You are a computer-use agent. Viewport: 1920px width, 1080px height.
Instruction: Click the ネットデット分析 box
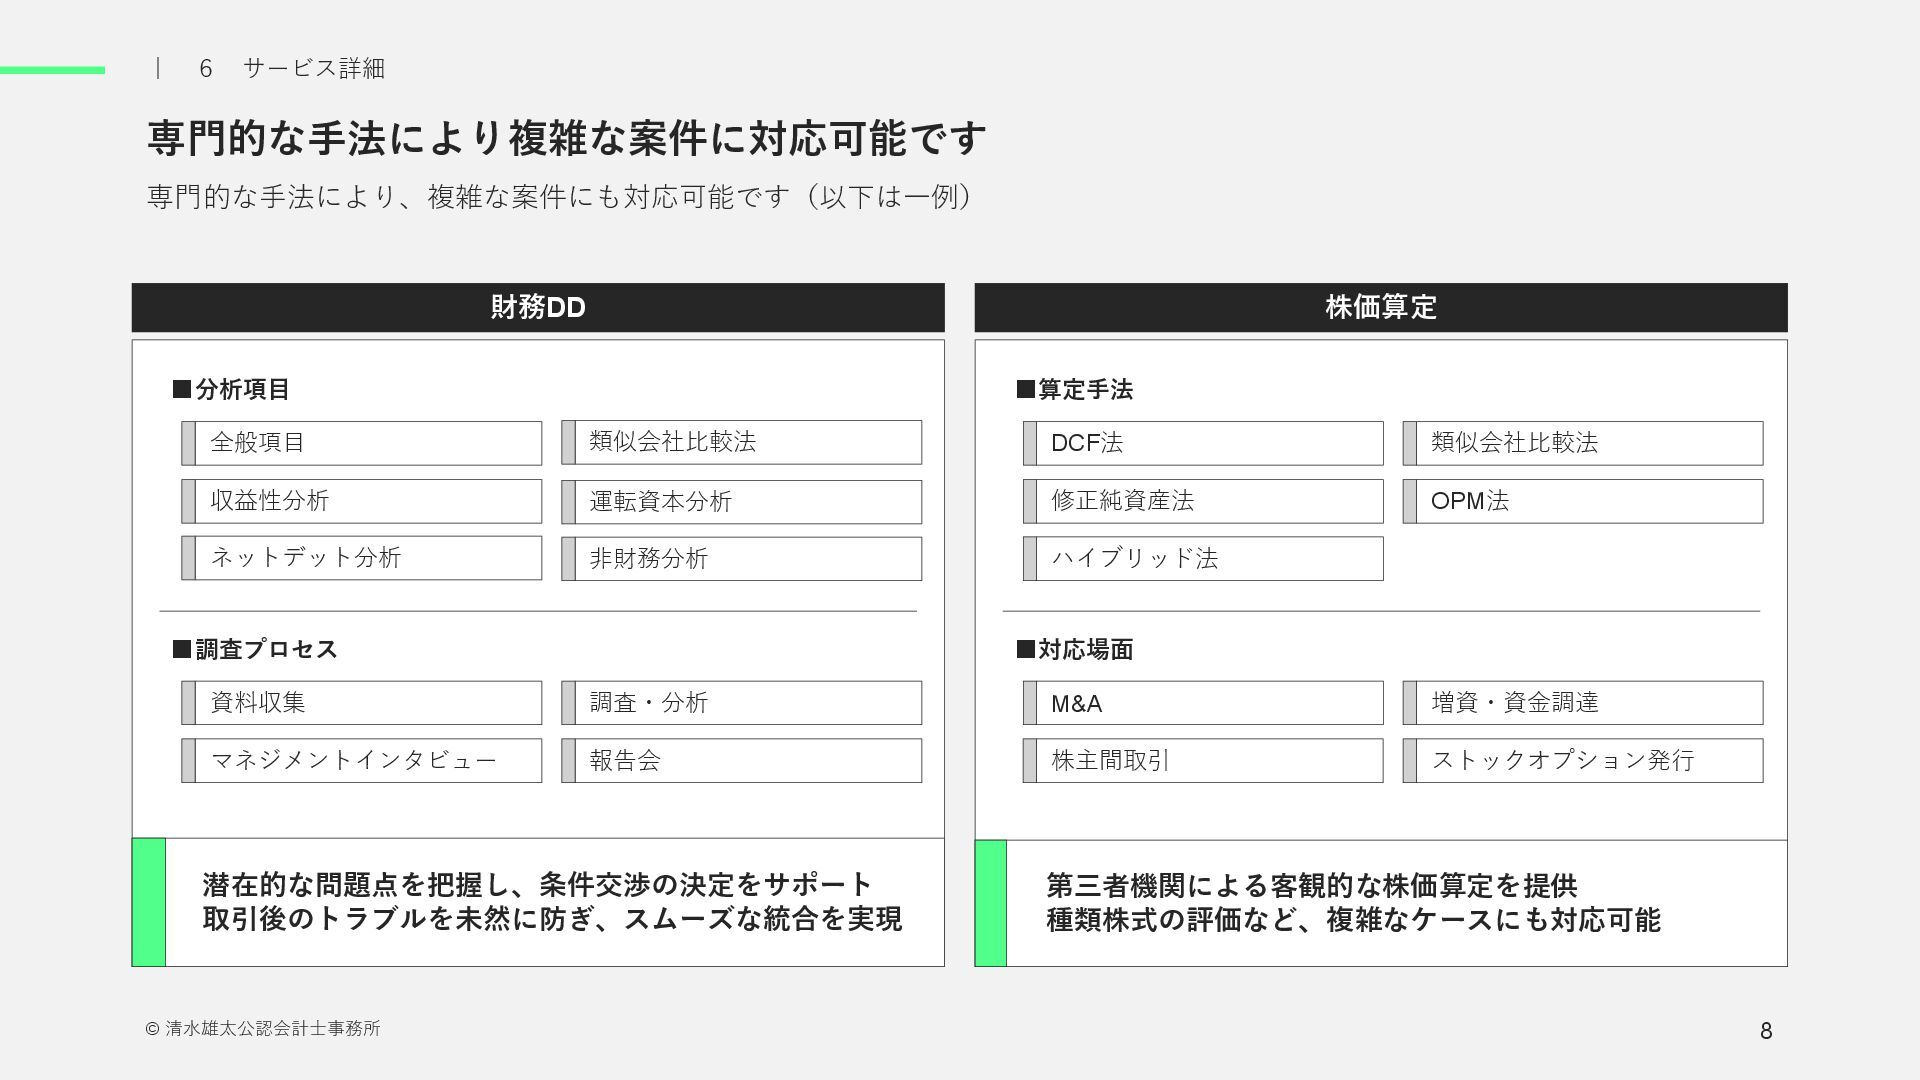(x=361, y=558)
